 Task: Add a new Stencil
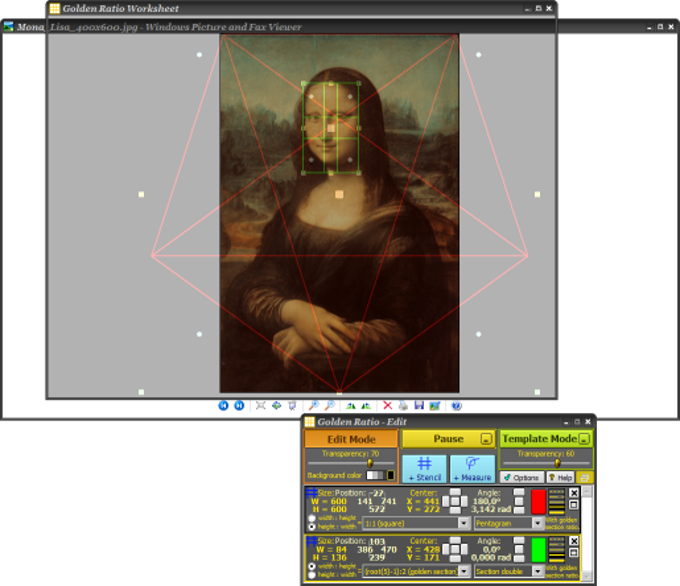tap(424, 469)
